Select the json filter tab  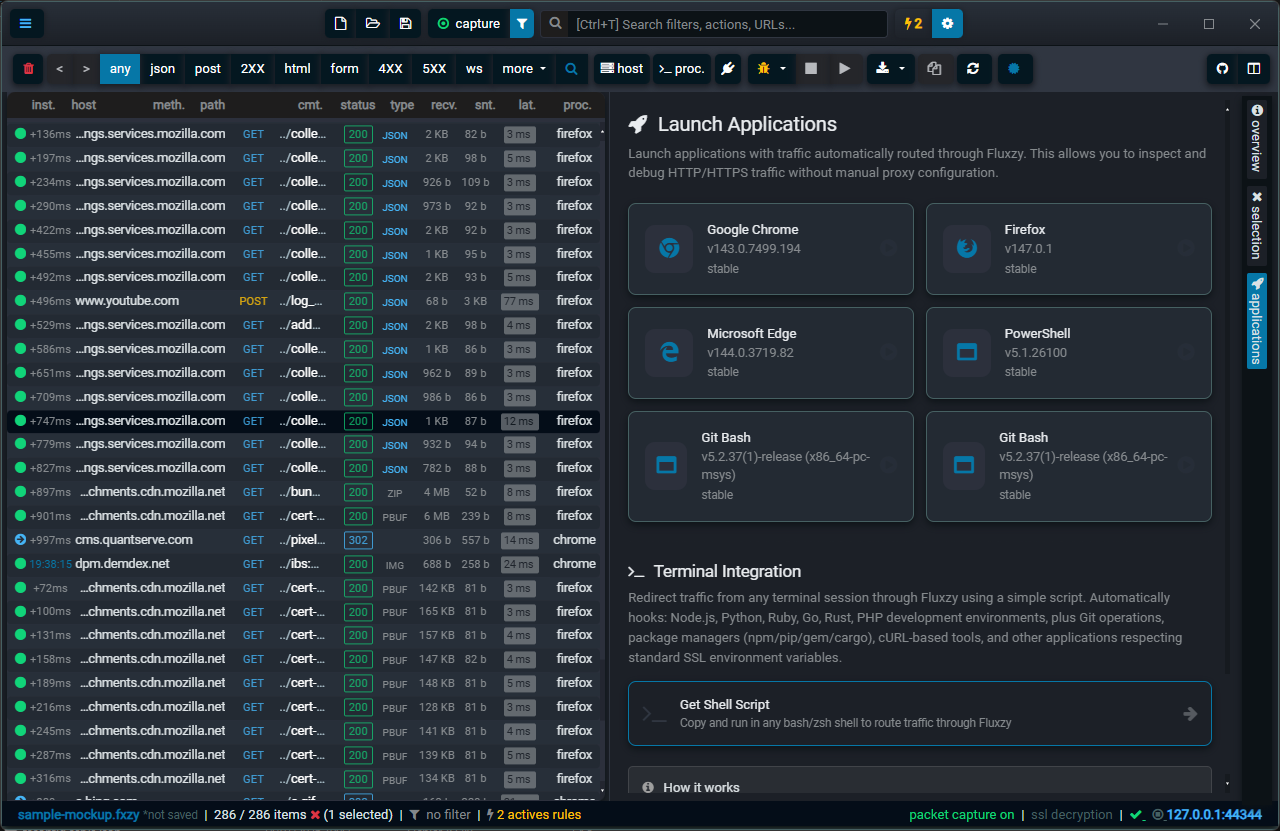pyautogui.click(x=162, y=69)
